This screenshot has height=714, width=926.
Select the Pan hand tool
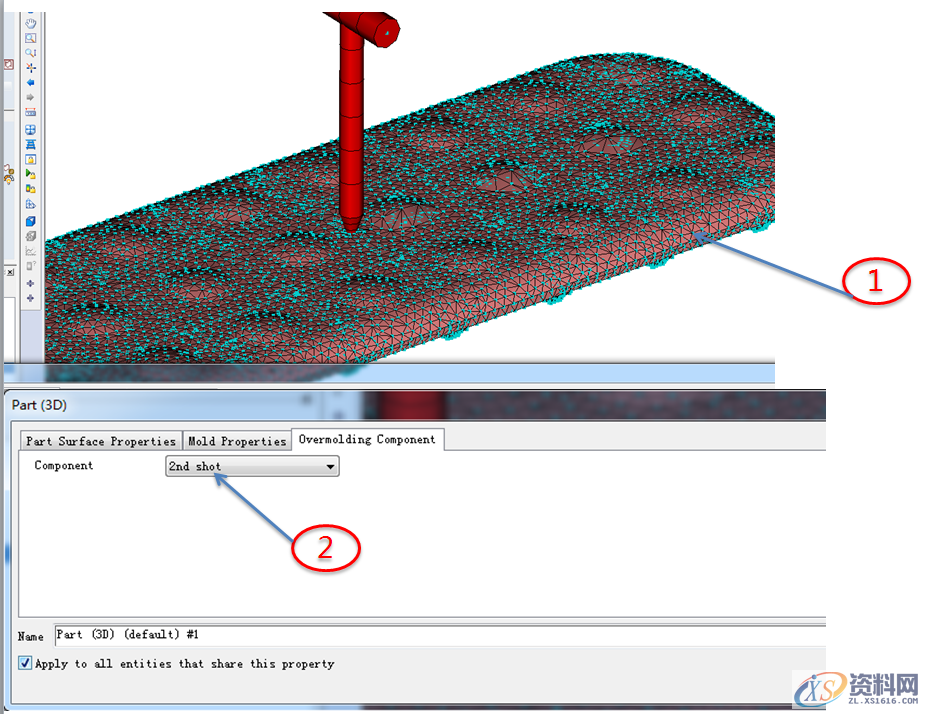tap(31, 22)
